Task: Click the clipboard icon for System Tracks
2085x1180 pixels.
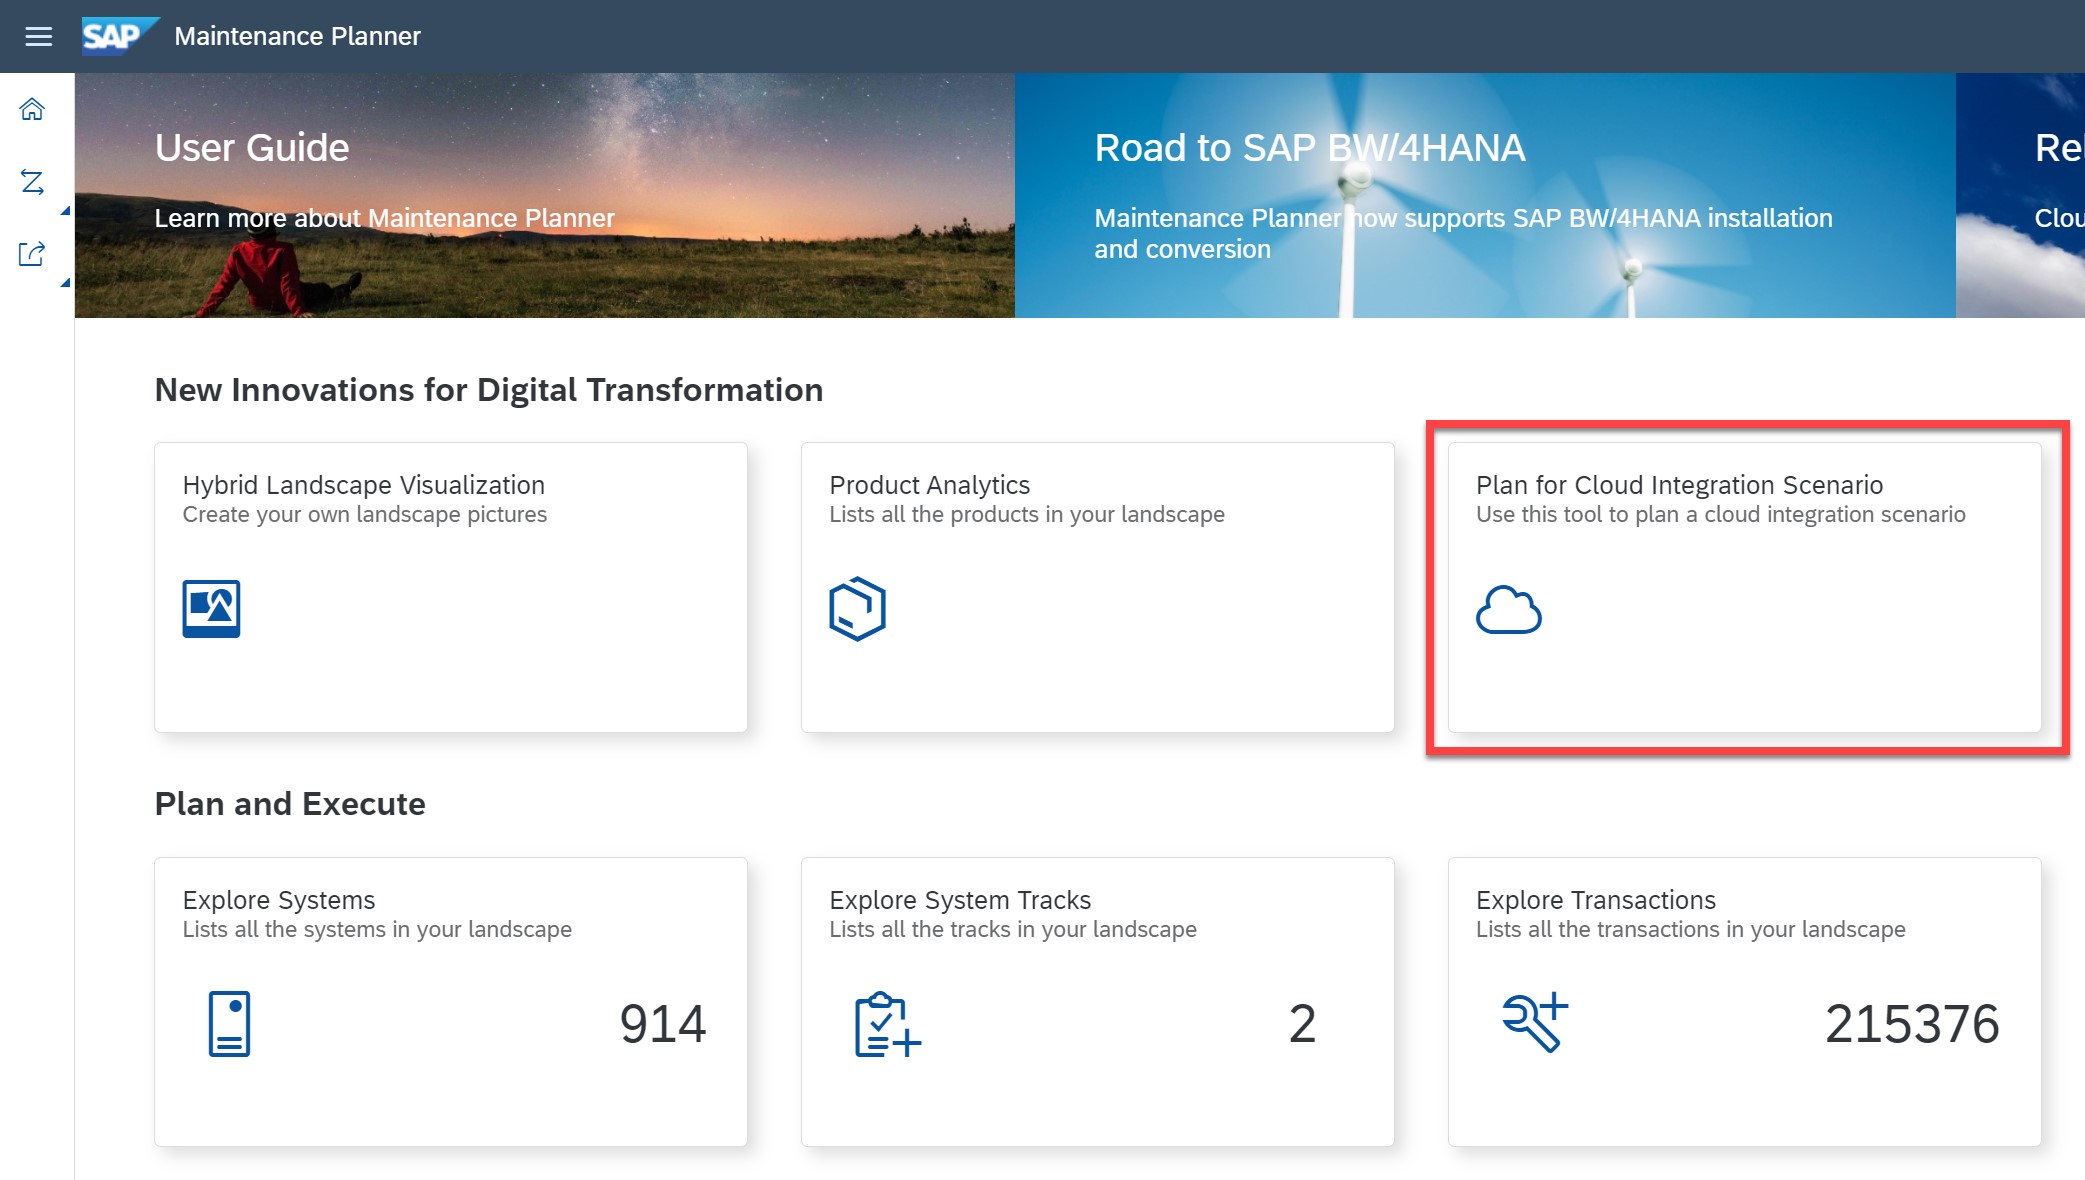Action: click(886, 1024)
